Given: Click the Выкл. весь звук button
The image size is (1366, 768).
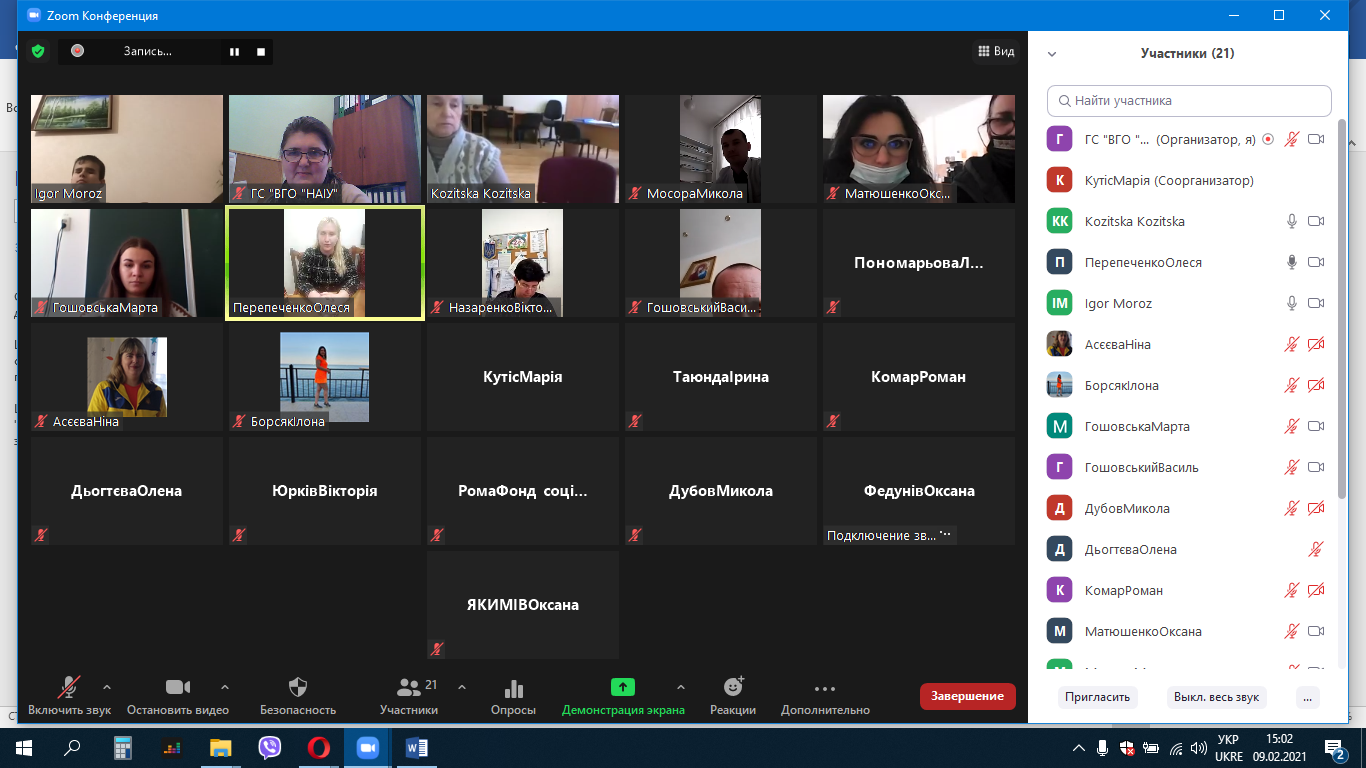Looking at the screenshot, I should pyautogui.click(x=1216, y=697).
